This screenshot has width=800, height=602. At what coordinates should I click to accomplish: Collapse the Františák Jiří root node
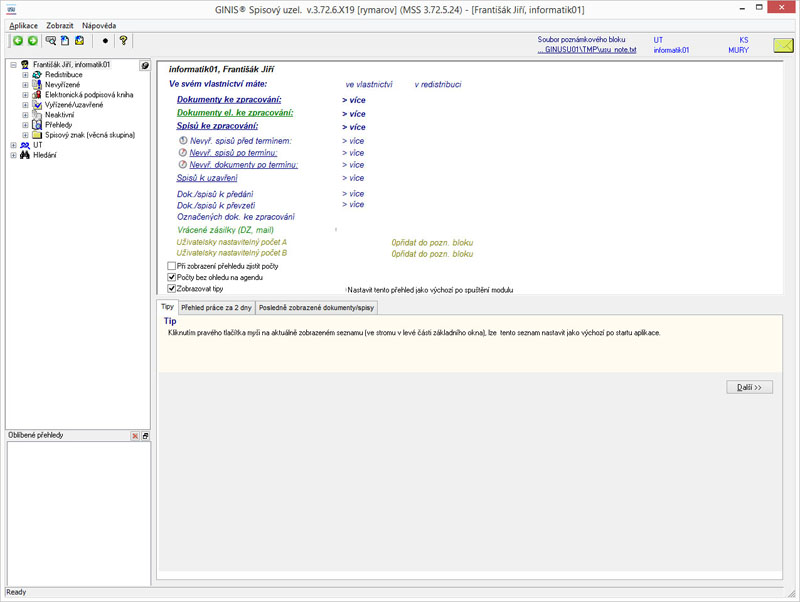[x=13, y=65]
